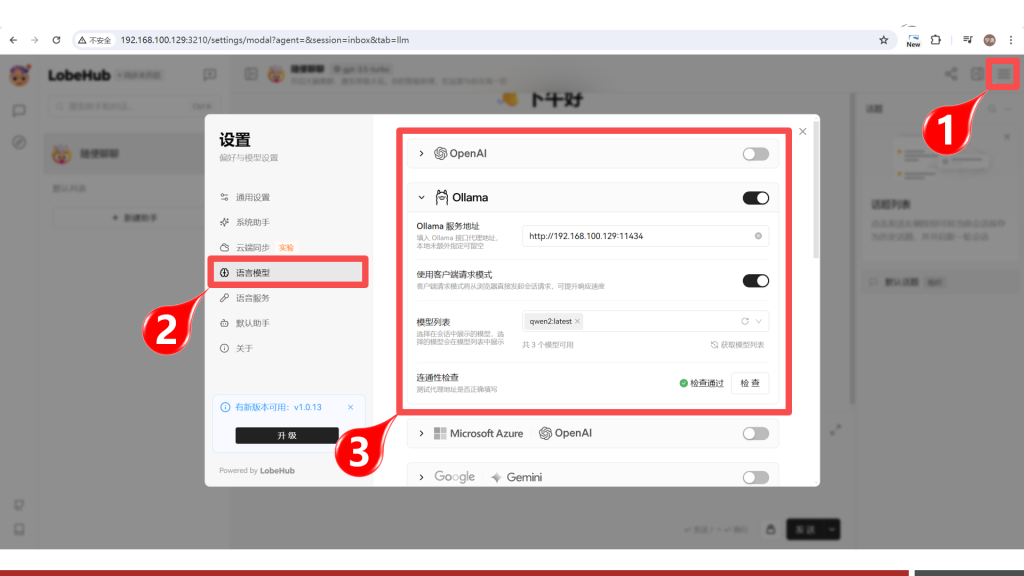Viewport: 1024px width, 576px height.
Task: Clear the Ollama service address field
Action: (x=758, y=236)
